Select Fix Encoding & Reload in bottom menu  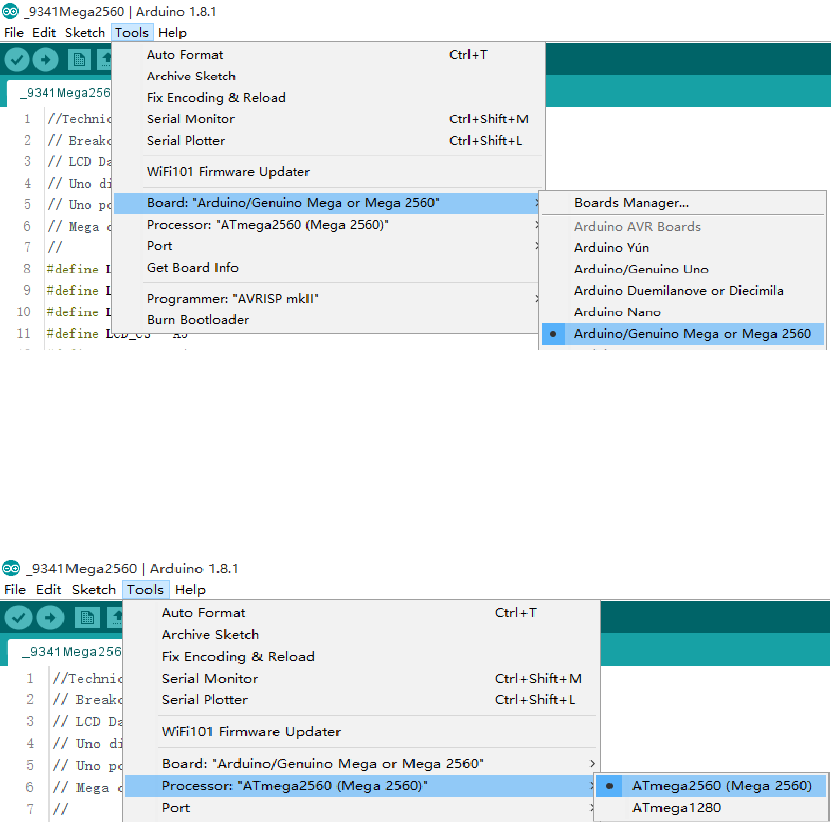361,657
